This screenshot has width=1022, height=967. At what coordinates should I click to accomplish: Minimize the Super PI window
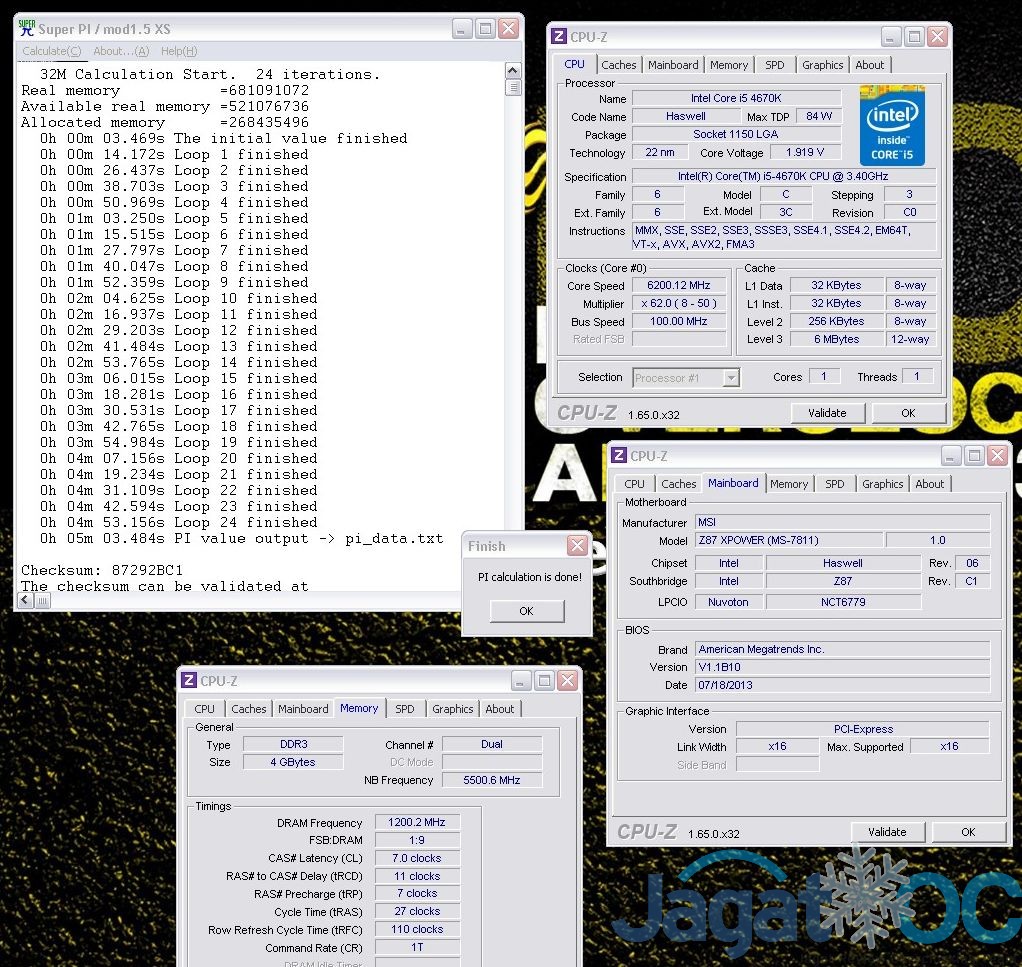pyautogui.click(x=461, y=29)
